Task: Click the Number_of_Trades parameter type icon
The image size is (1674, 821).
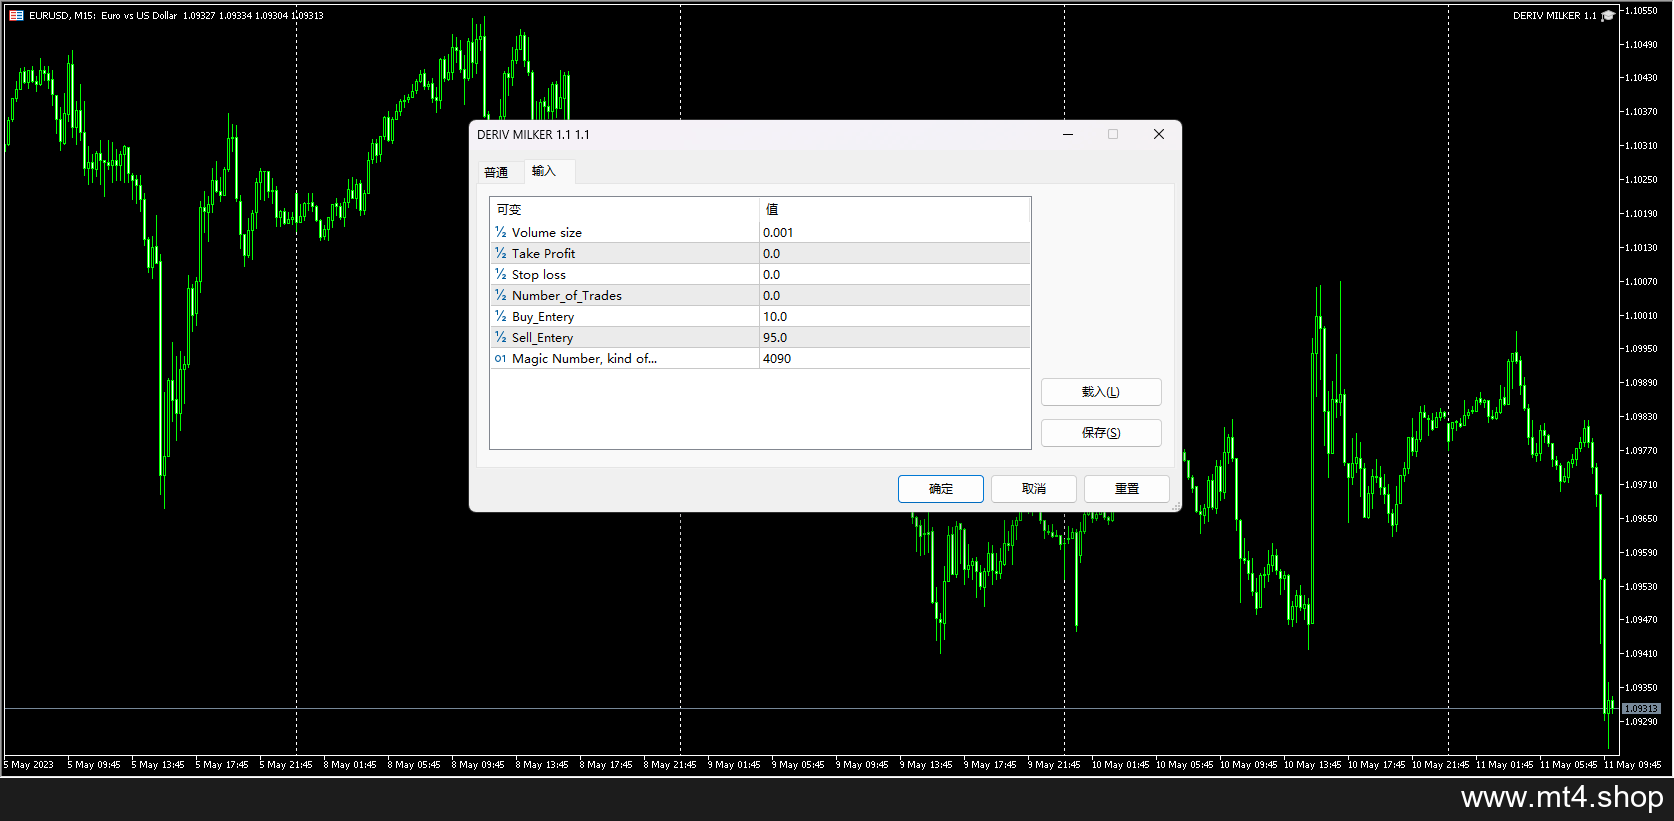Action: [500, 295]
